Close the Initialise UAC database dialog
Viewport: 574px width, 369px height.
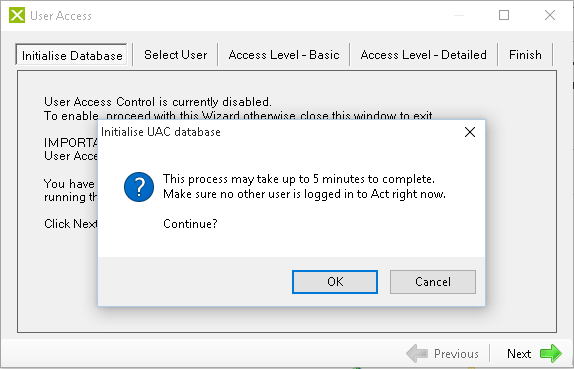pos(470,132)
